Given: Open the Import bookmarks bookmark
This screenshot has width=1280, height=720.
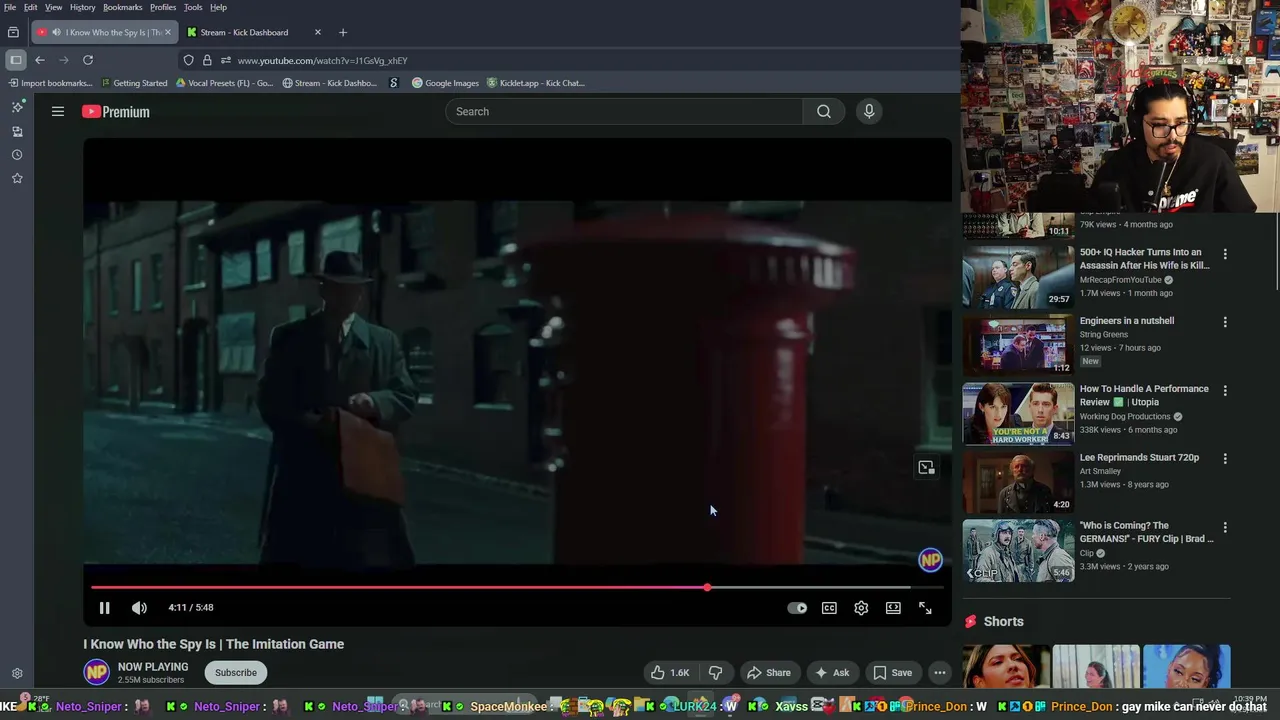Looking at the screenshot, I should pyautogui.click(x=50, y=83).
